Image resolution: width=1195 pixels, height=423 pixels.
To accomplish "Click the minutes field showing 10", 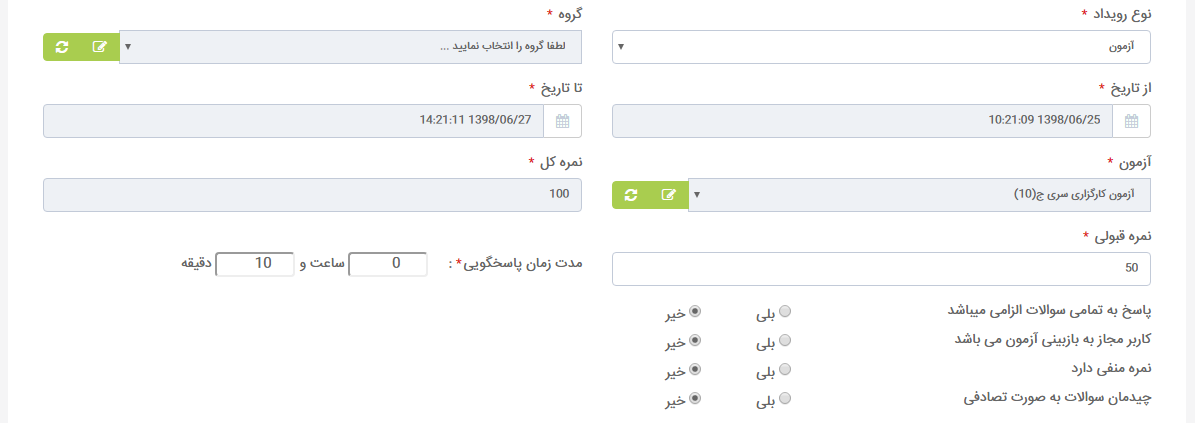I will pyautogui.click(x=255, y=264).
